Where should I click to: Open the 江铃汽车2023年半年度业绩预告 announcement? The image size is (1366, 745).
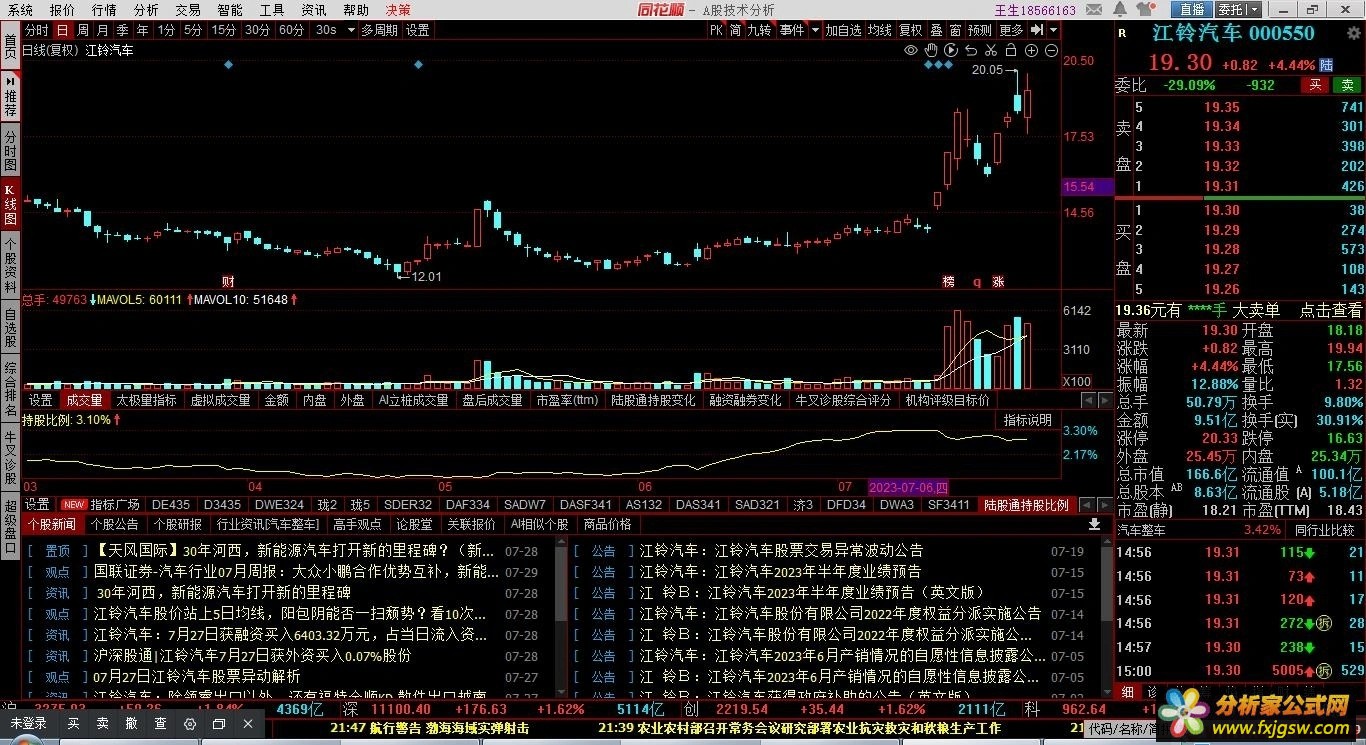coord(780,571)
